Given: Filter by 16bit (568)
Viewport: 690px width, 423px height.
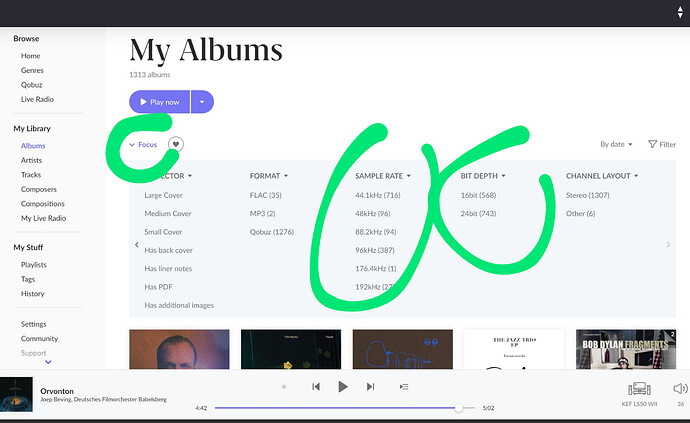Looking at the screenshot, I should coord(478,195).
